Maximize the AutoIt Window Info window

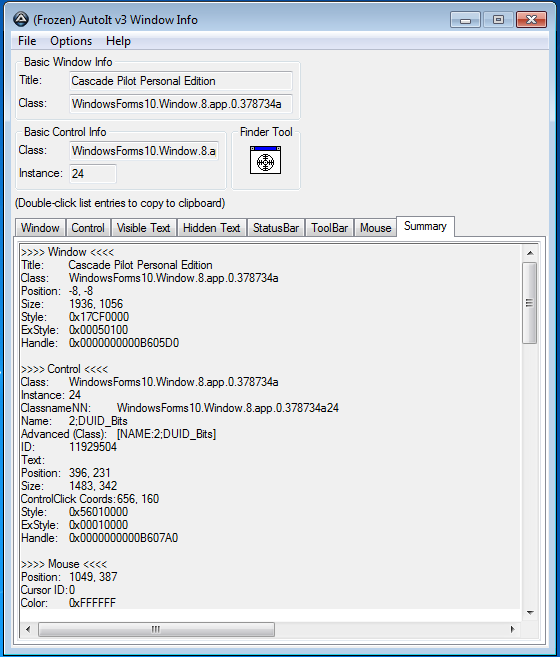(498, 20)
